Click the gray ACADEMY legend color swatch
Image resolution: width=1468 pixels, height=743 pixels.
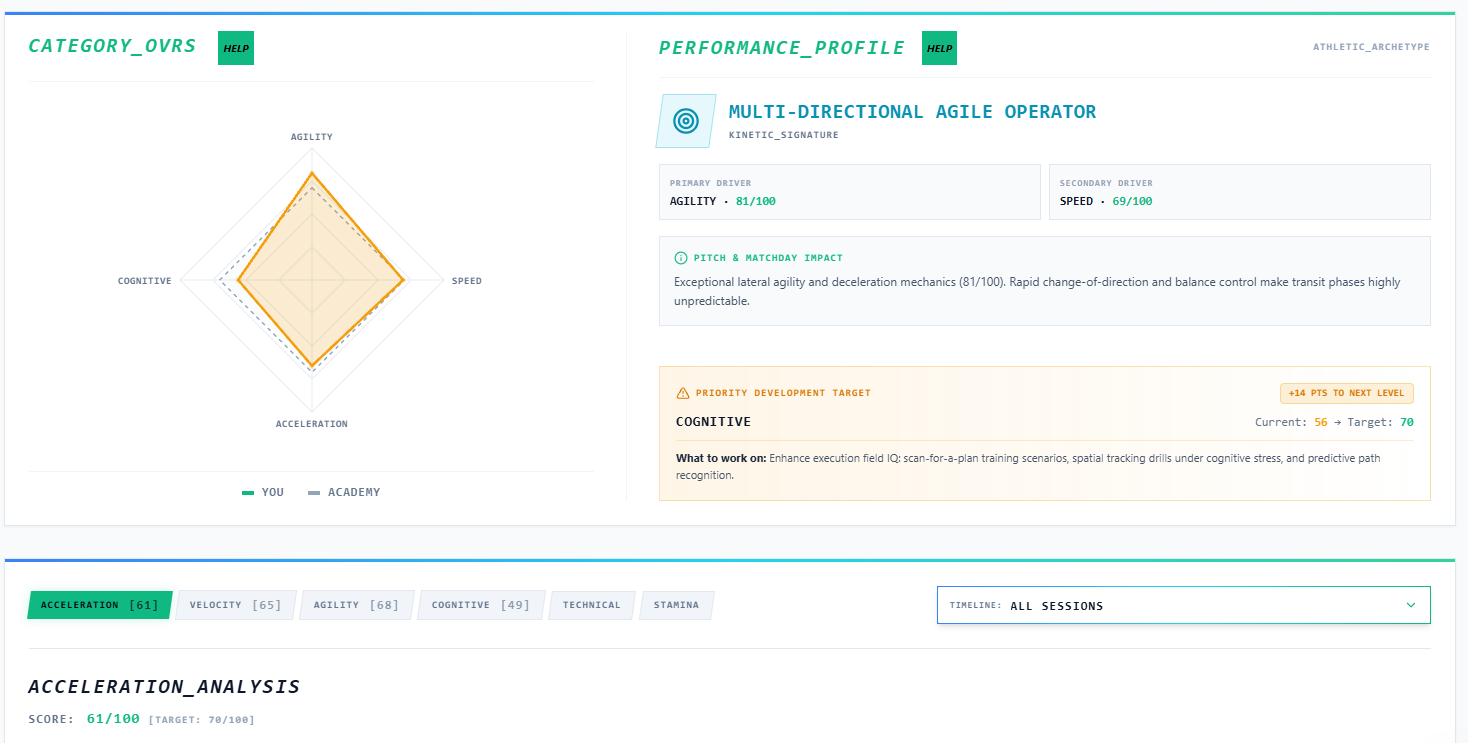tap(314, 493)
